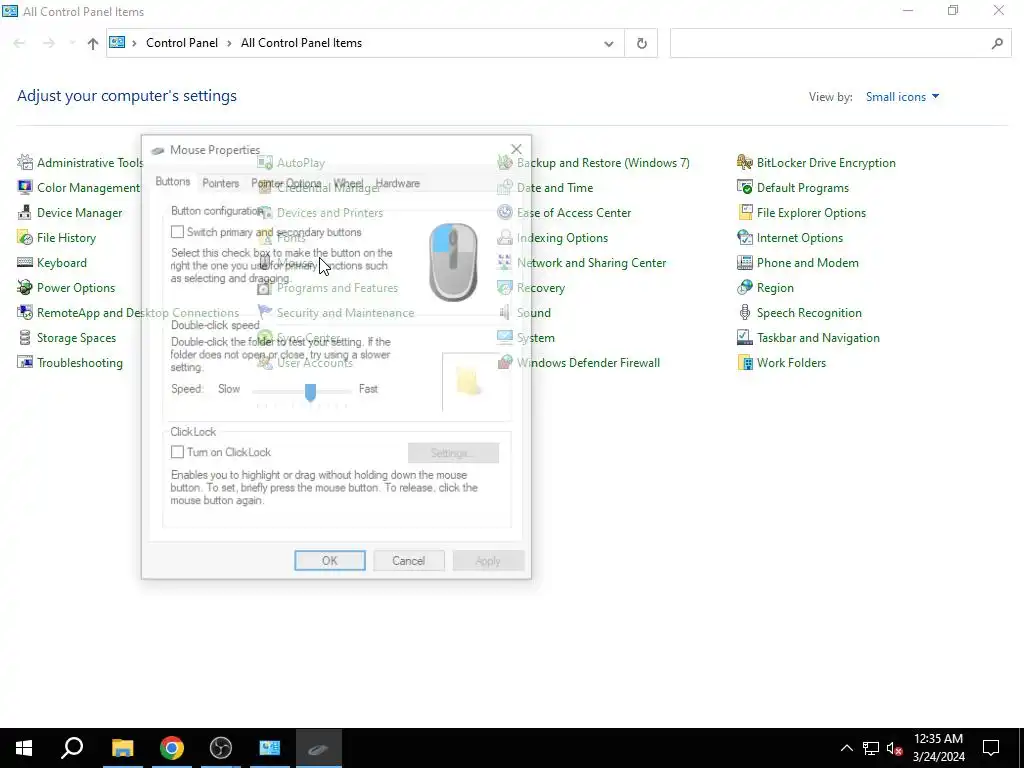Switch to the Hardware tab
Image resolution: width=1024 pixels, height=768 pixels.
[x=398, y=184]
